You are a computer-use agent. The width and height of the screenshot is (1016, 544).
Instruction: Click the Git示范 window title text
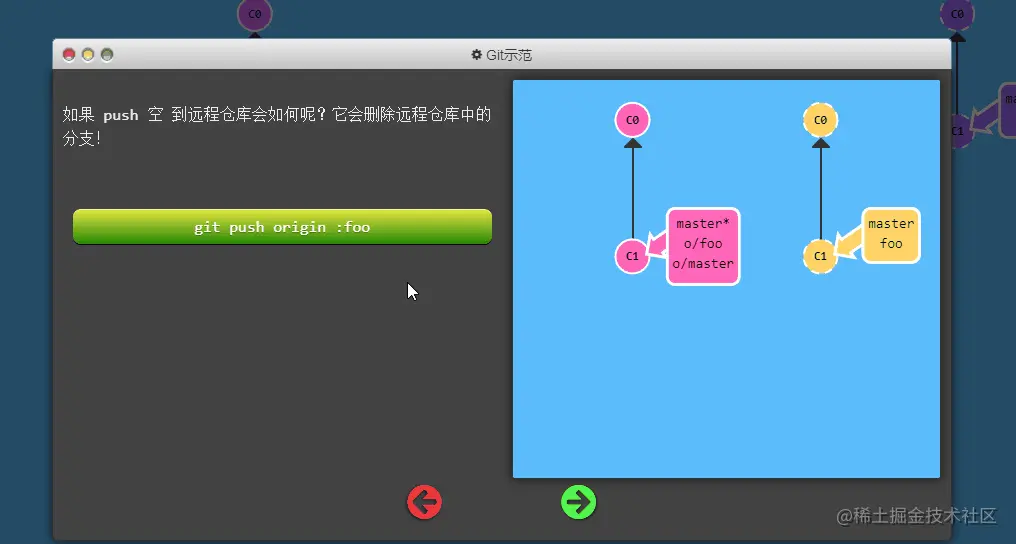pos(509,55)
